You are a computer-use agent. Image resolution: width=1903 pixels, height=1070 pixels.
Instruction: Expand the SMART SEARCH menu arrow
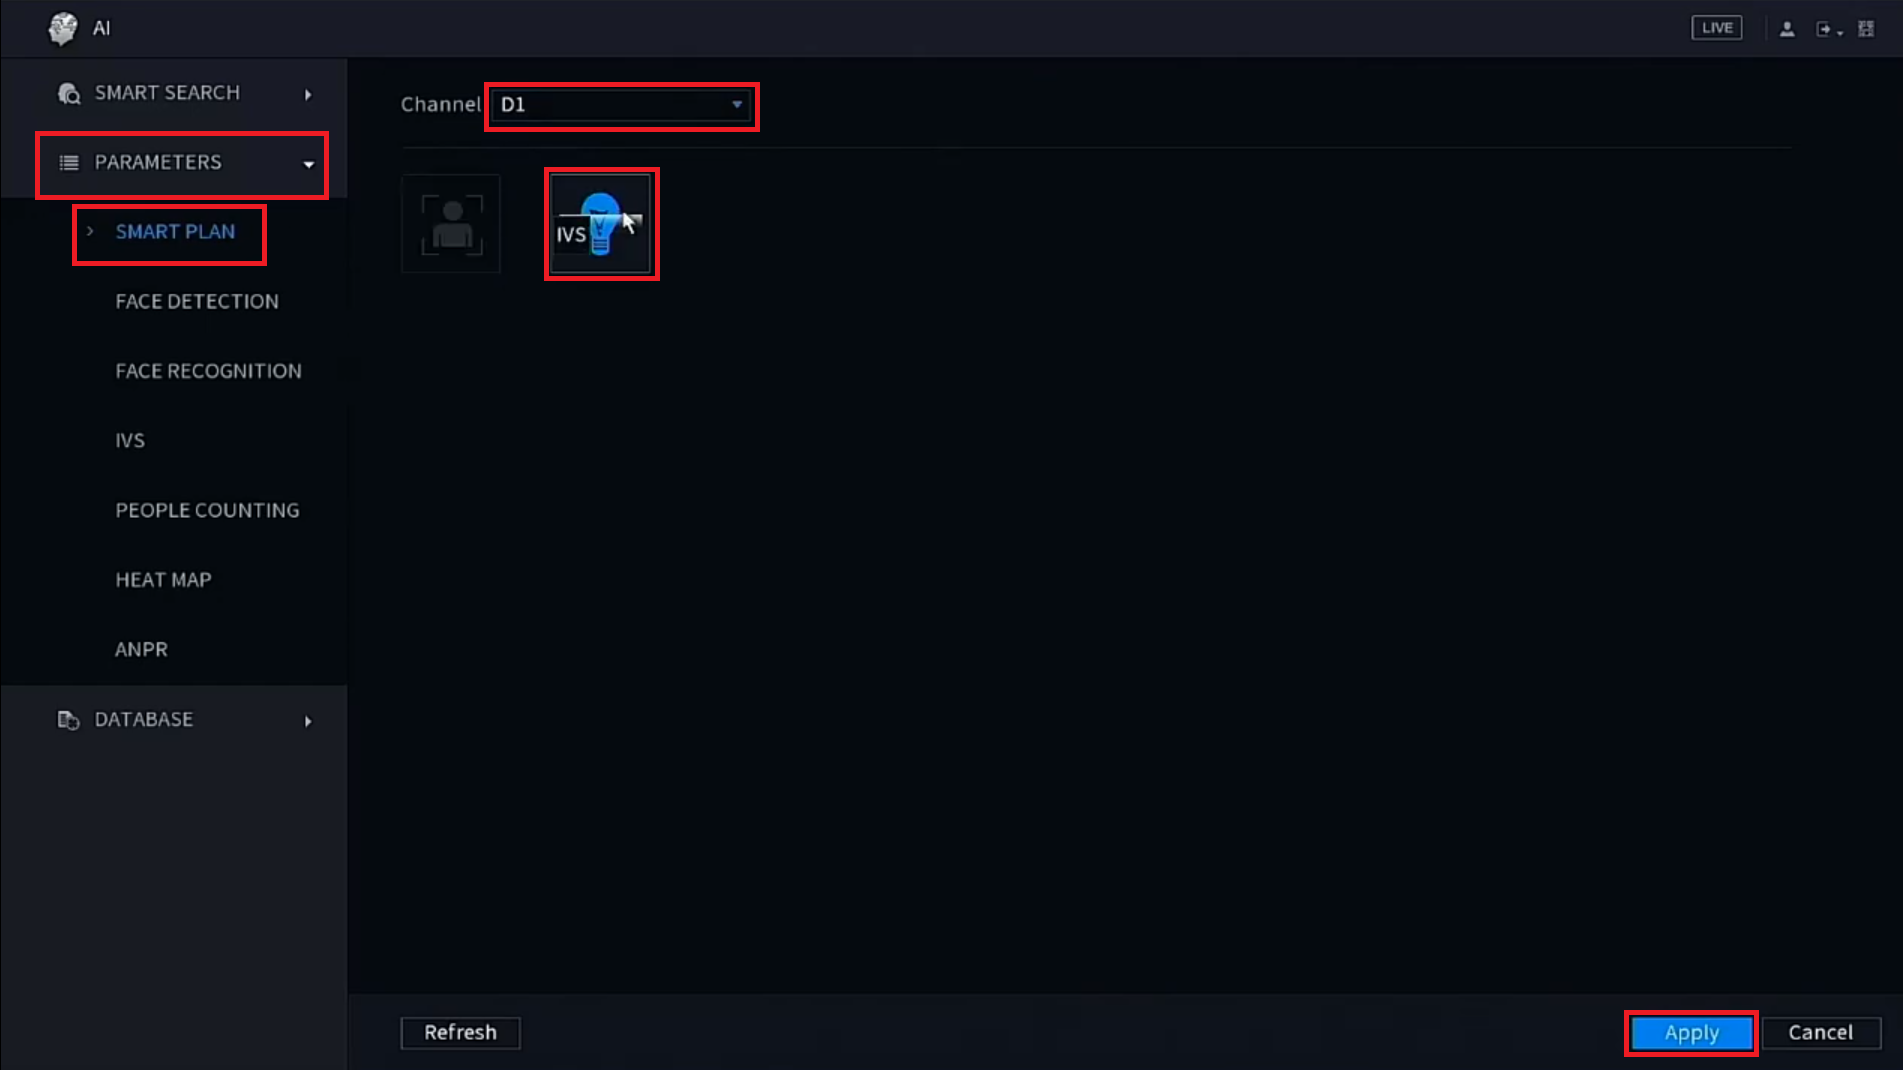coord(308,94)
